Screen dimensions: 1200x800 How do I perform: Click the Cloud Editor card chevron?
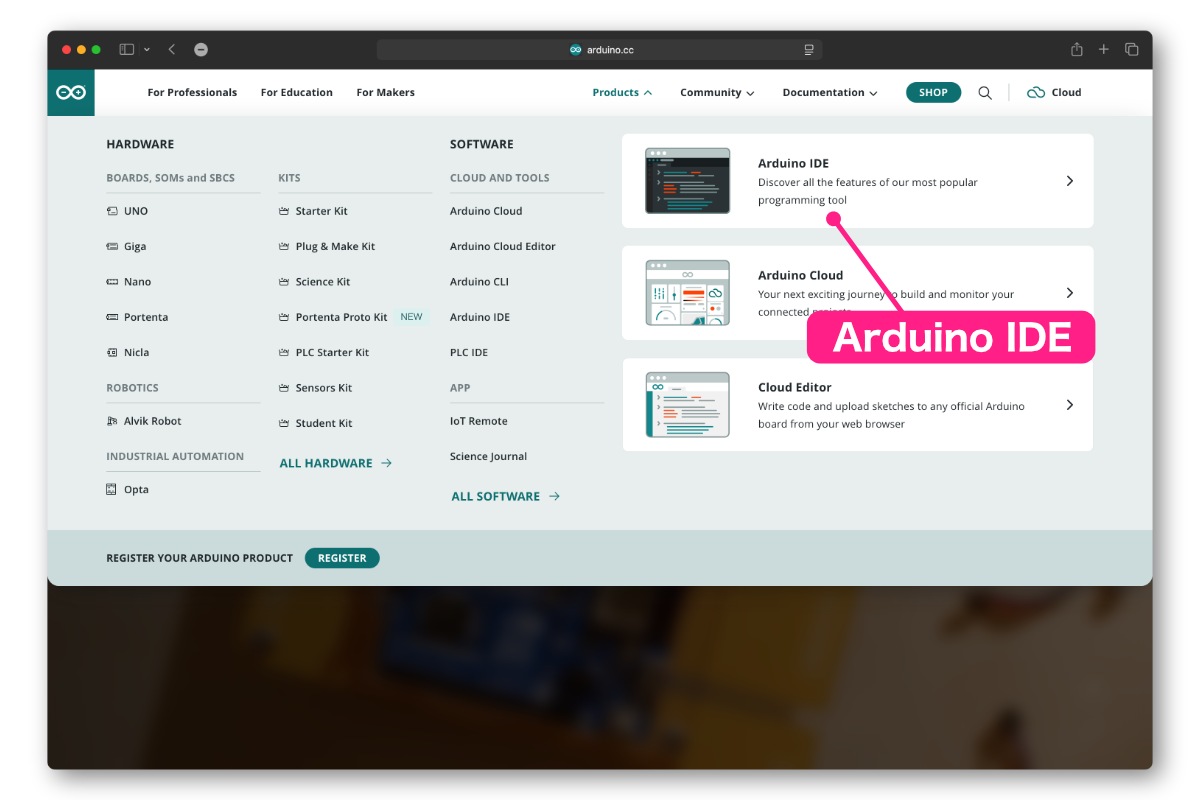(1069, 405)
